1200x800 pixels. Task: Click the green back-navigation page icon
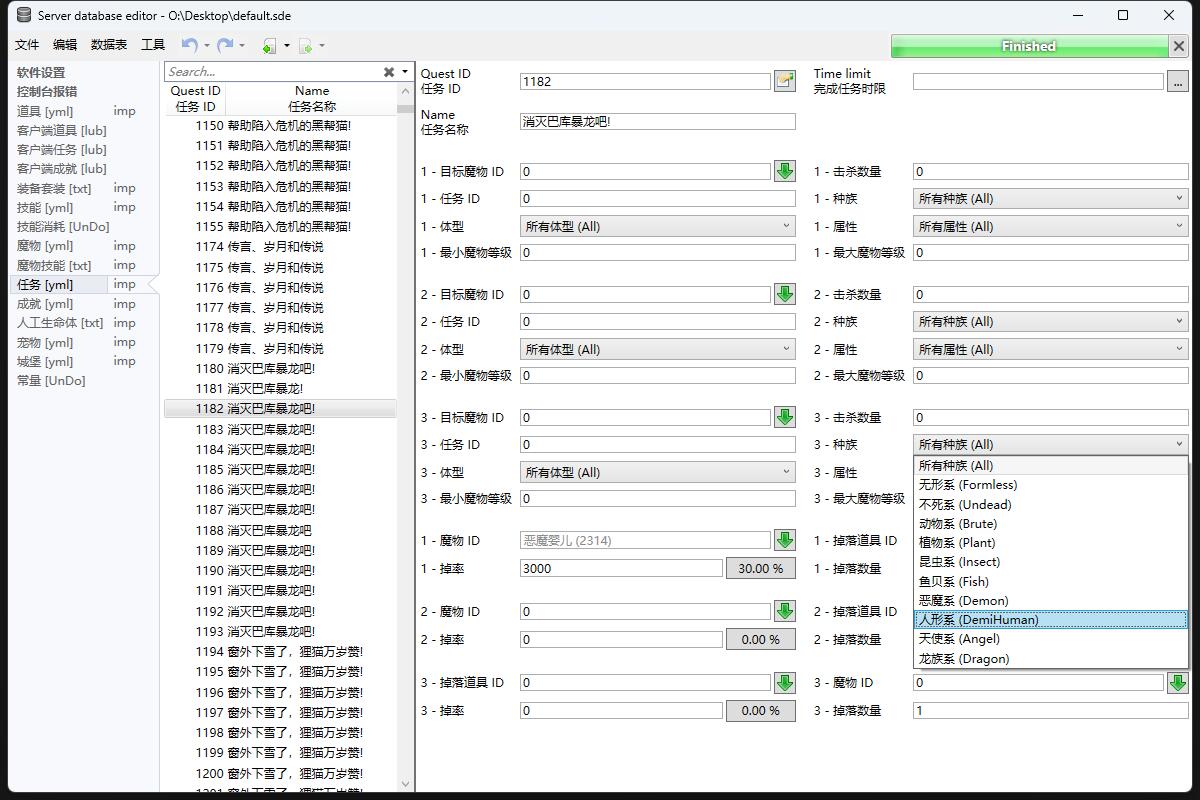click(269, 45)
